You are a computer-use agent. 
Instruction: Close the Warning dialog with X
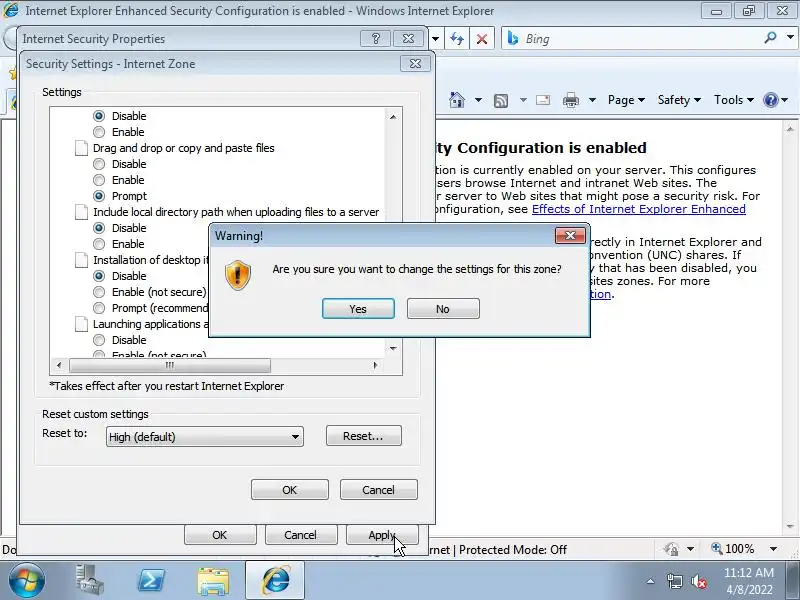pos(570,235)
